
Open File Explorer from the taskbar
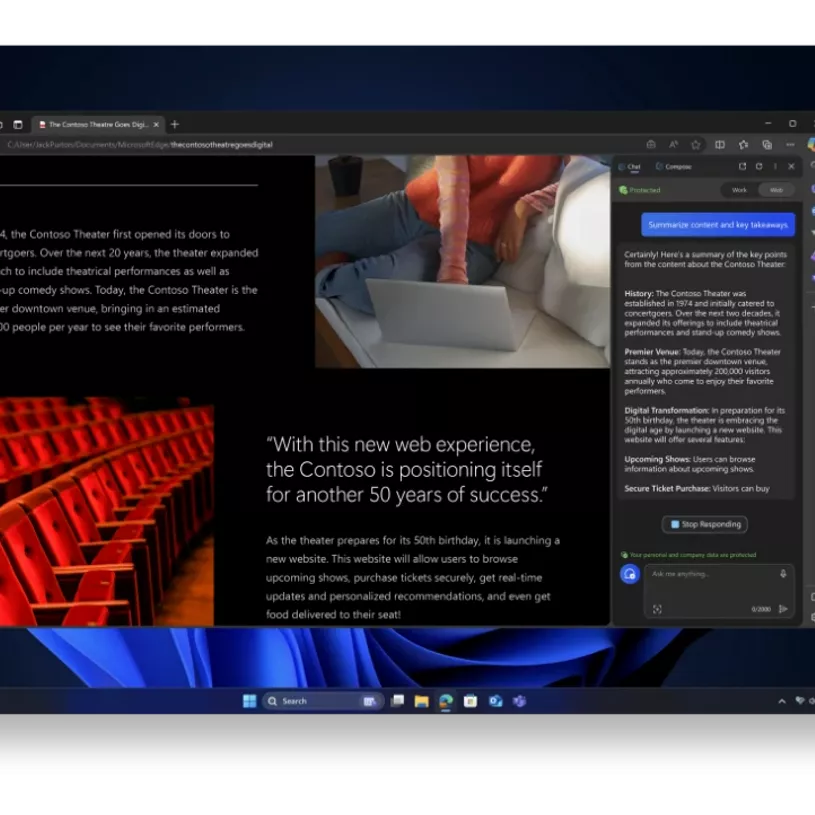422,701
